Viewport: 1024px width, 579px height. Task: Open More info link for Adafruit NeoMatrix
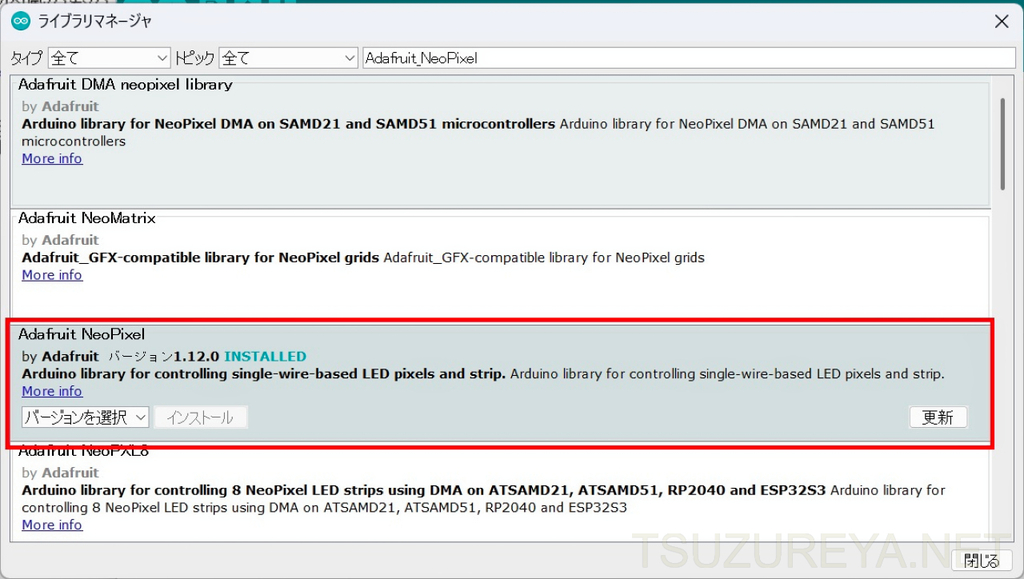click(52, 275)
